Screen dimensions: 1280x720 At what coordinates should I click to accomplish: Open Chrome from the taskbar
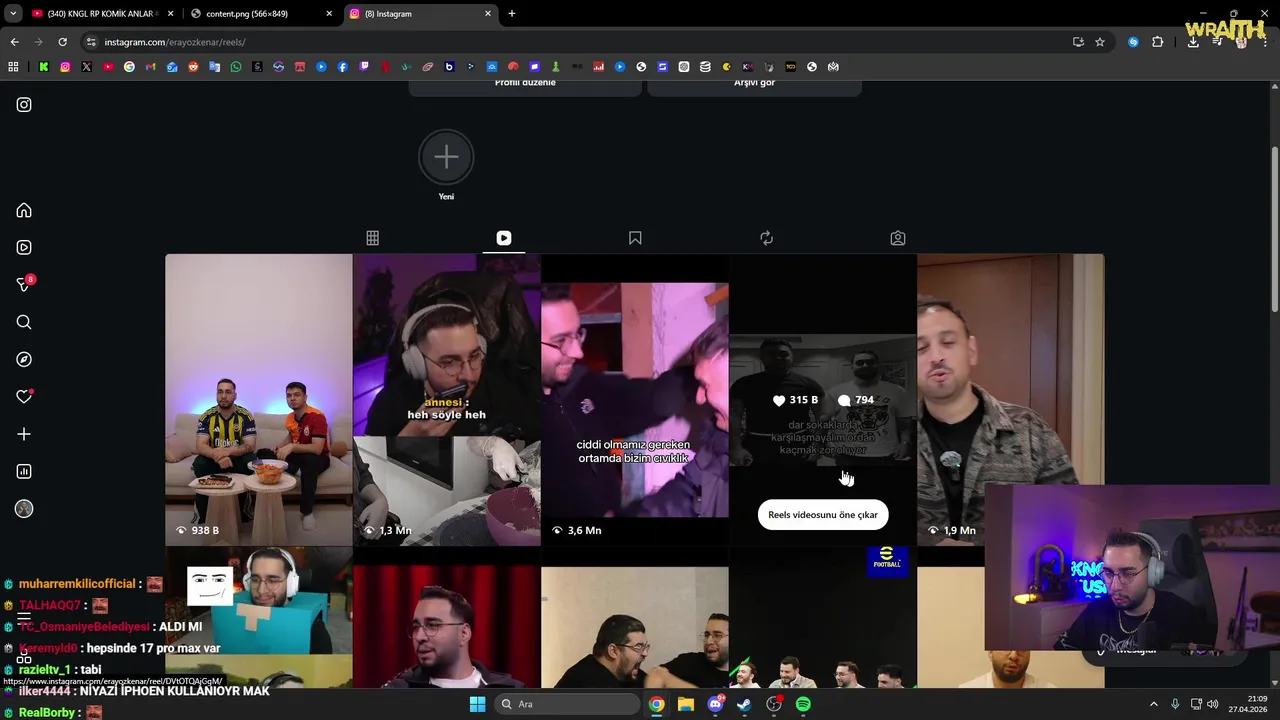coord(656,704)
